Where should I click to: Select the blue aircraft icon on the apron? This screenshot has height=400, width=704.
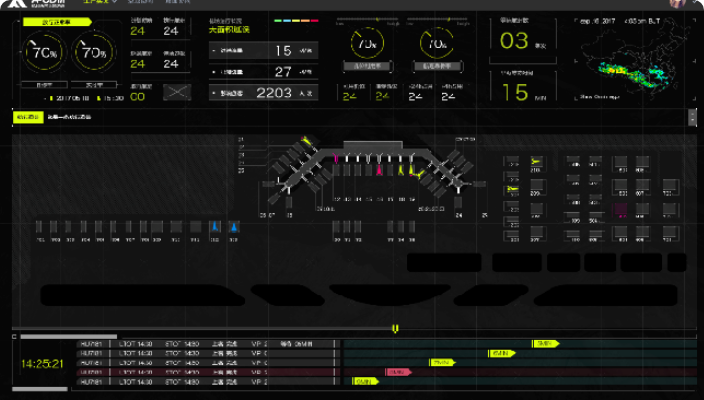point(213,229)
